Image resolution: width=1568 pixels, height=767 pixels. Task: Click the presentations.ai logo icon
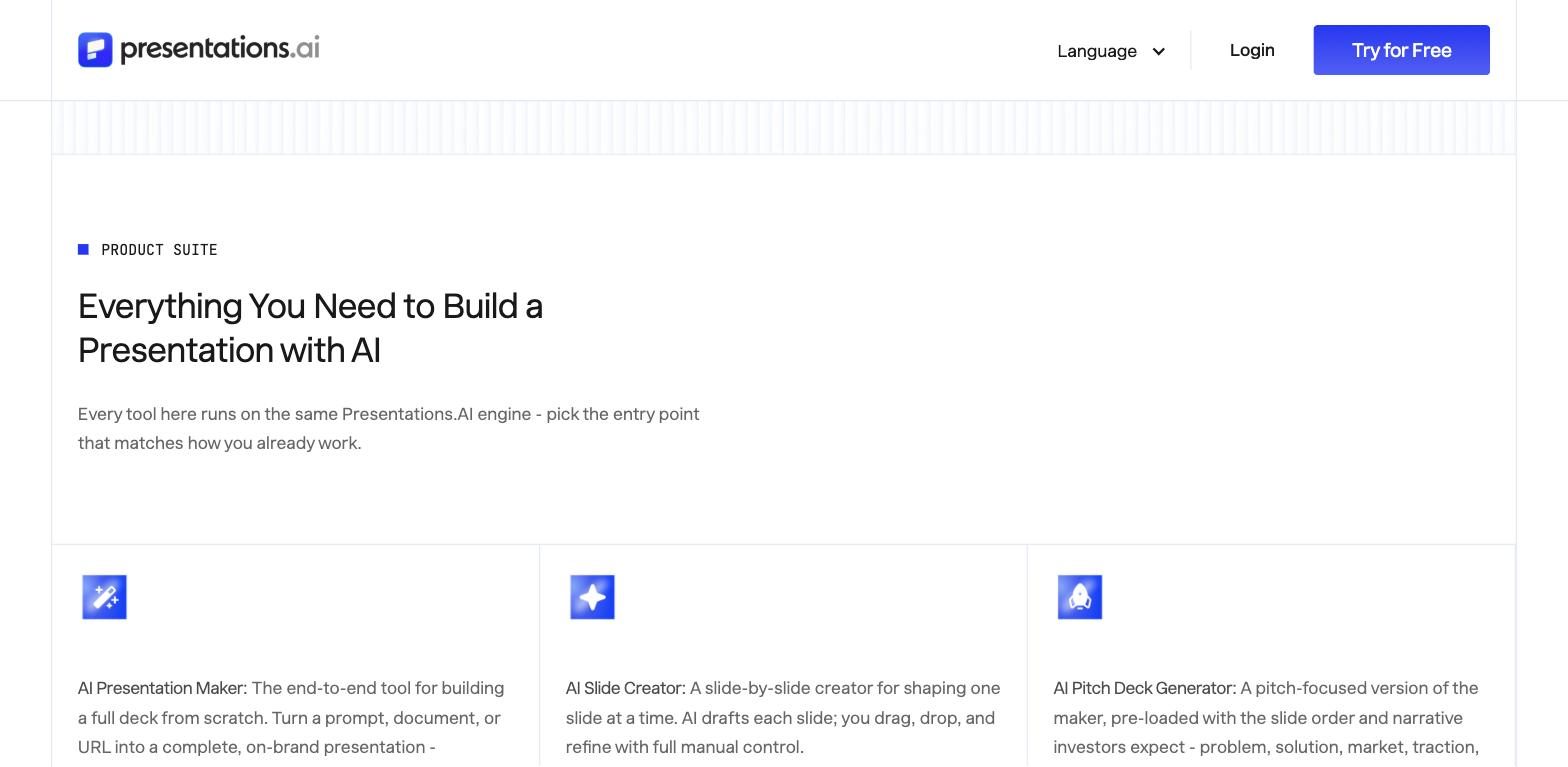click(x=95, y=50)
